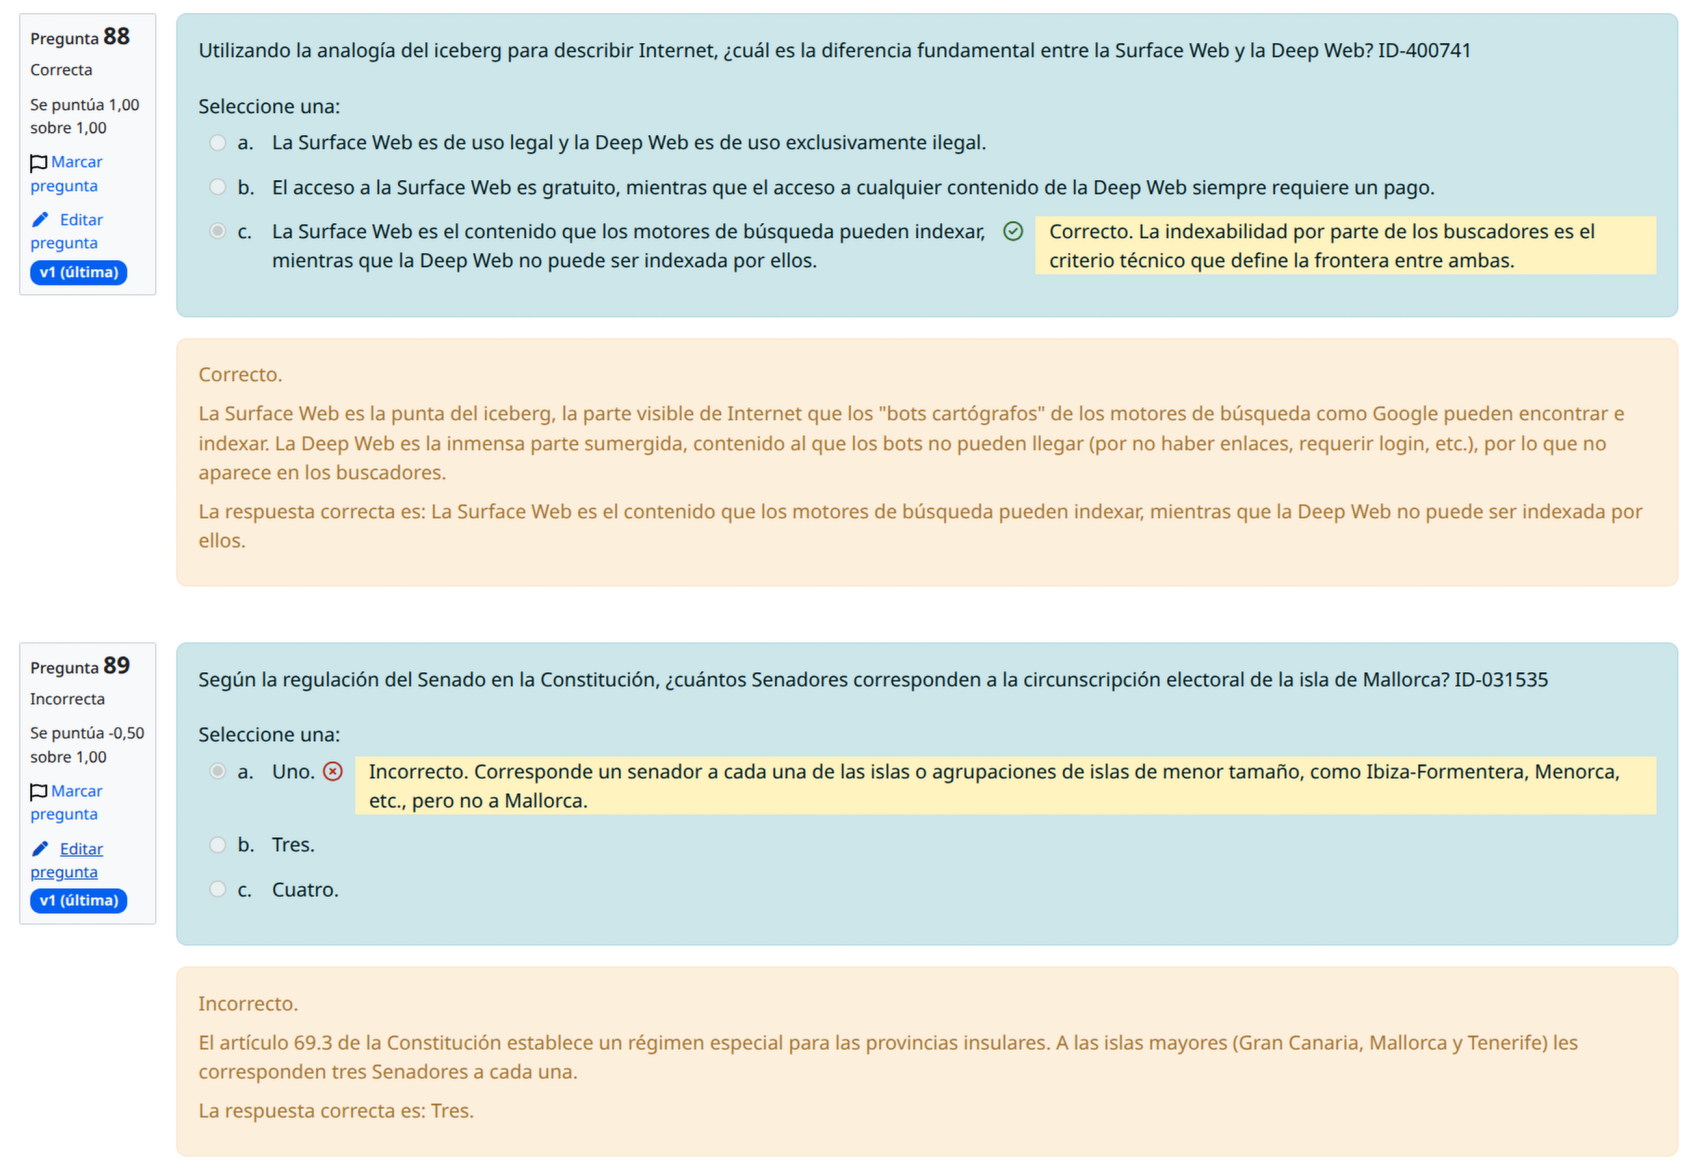This screenshot has width=1693, height=1176.
Task: Click the pencil edit icon for question 89
Action: click(40, 849)
